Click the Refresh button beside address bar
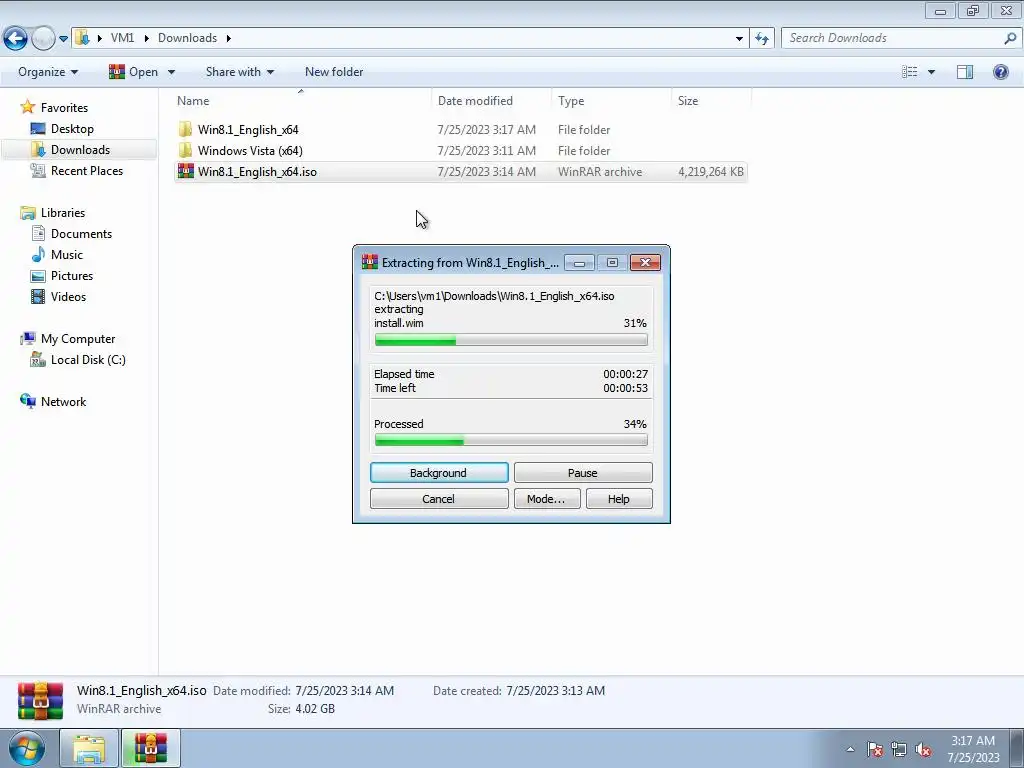The image size is (1024, 768). [761, 39]
